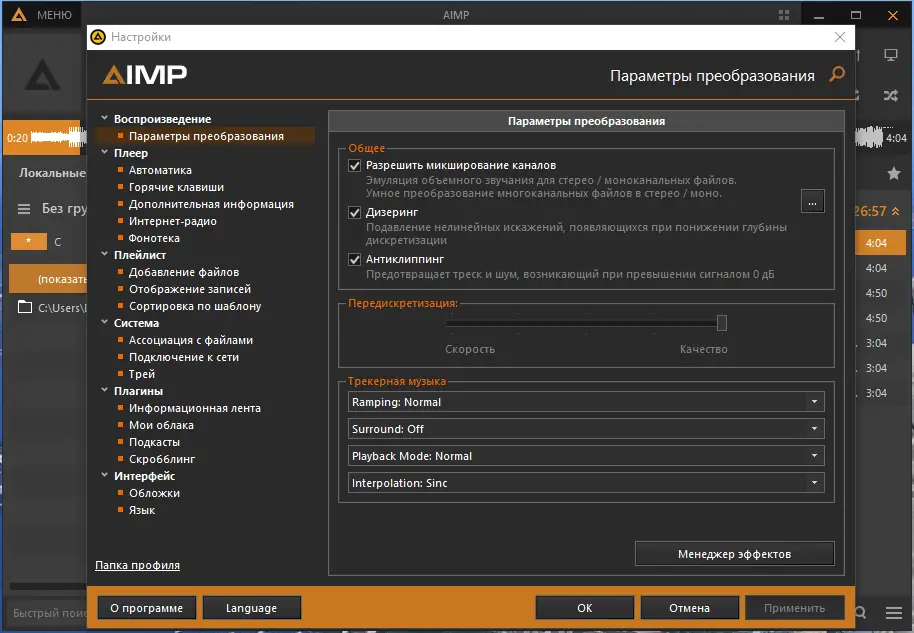Image resolution: width=914 pixels, height=633 pixels.
Task: Open the Папка профиля link
Action: coord(138,565)
